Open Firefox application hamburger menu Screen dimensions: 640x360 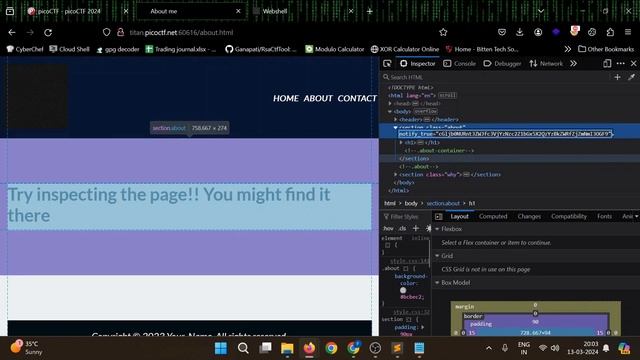(628, 32)
